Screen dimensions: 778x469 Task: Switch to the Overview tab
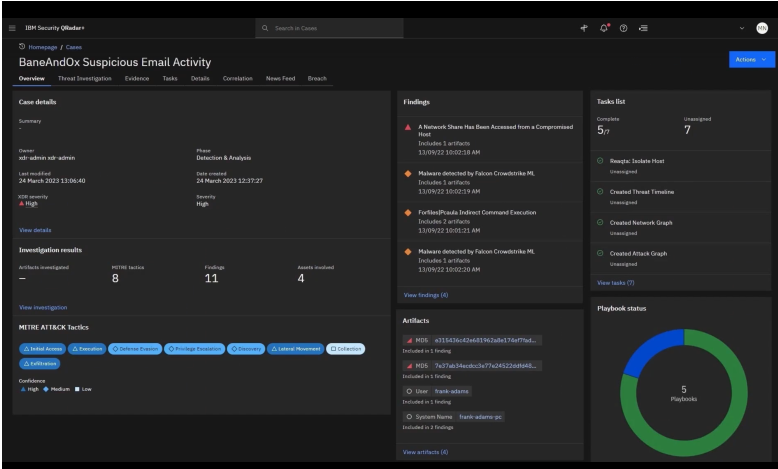(x=32, y=78)
